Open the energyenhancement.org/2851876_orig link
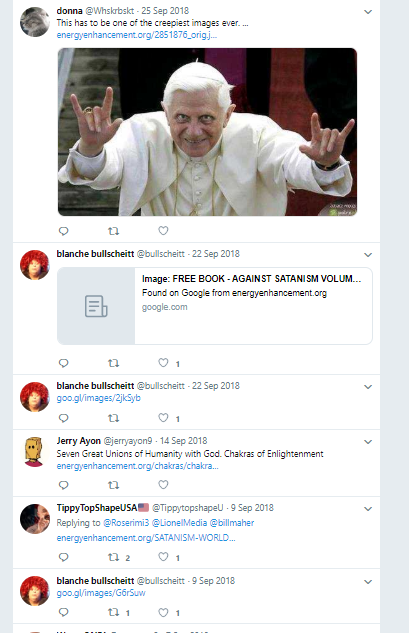Image resolution: width=409 pixels, height=633 pixels. click(137, 35)
